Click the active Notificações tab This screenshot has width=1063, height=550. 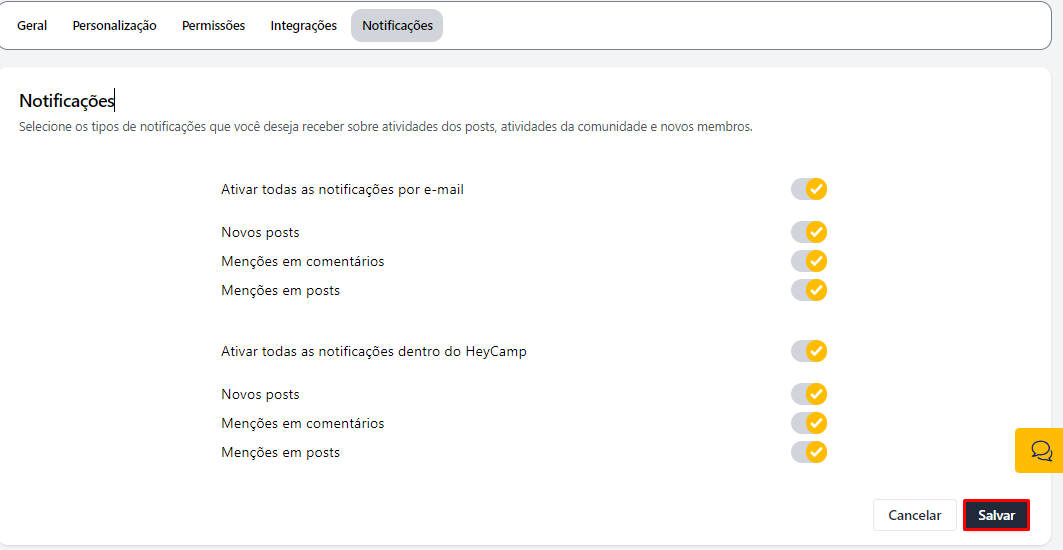397,26
